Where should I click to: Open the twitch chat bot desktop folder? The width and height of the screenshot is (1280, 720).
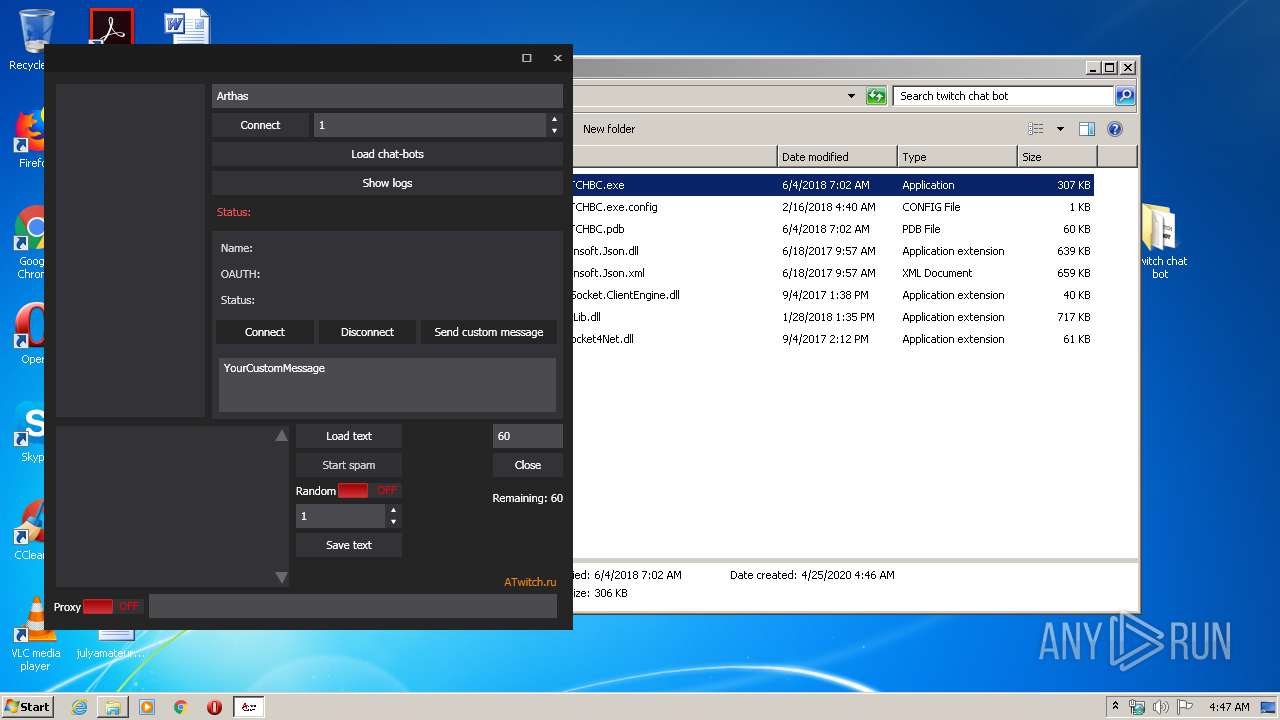pos(1160,243)
